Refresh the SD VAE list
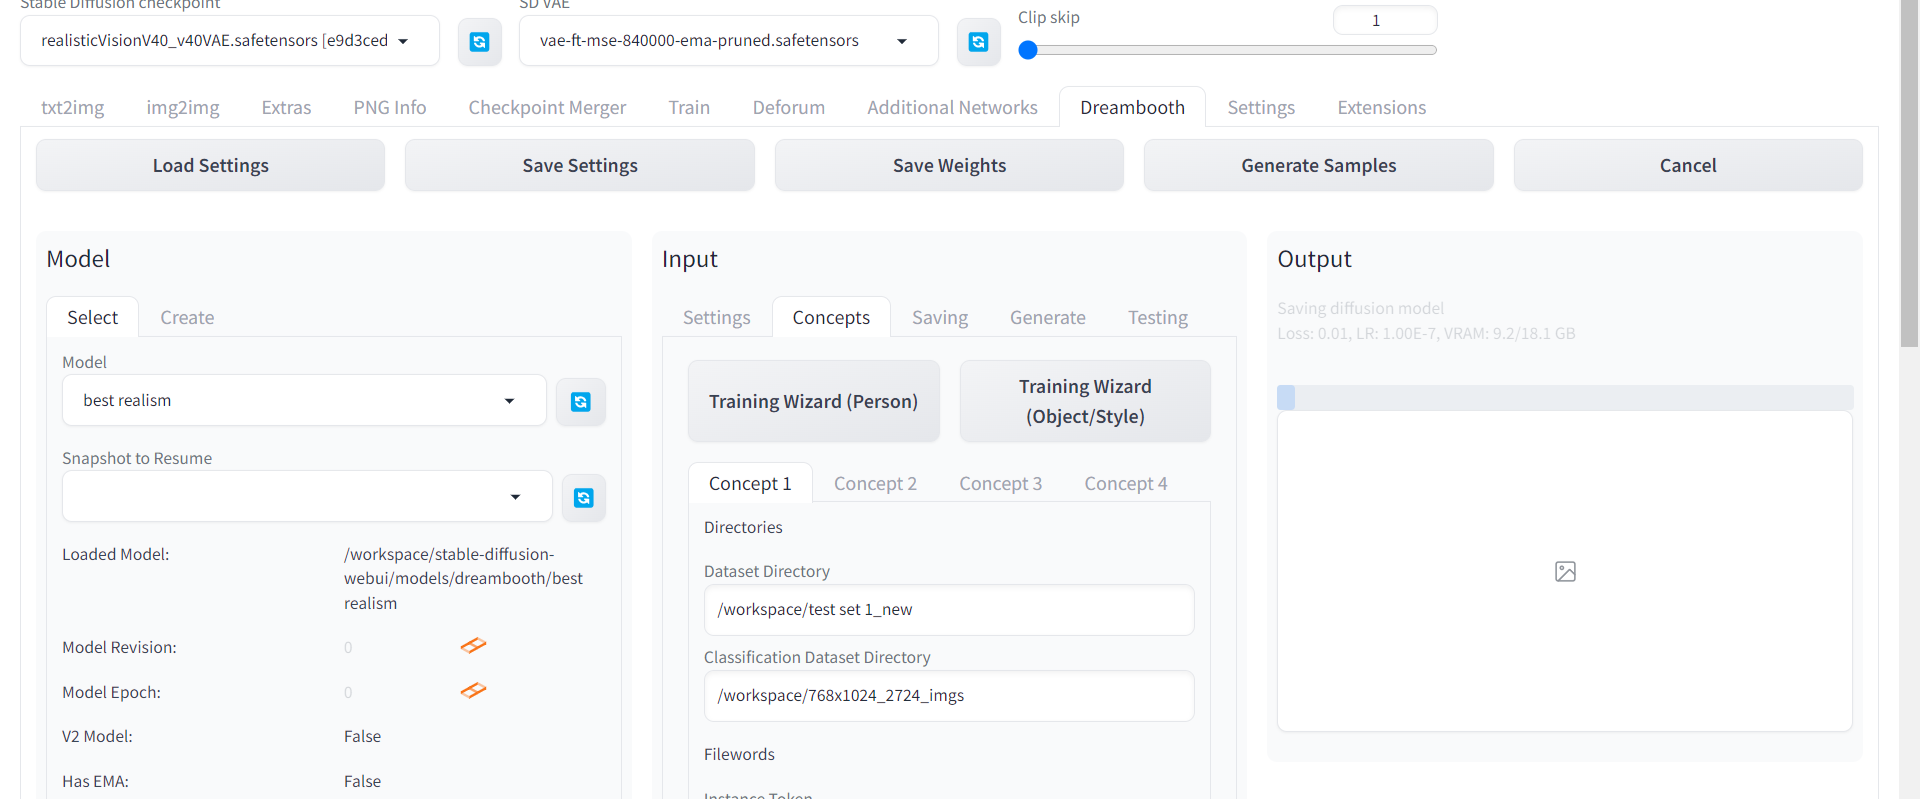The image size is (1920, 799). click(x=978, y=42)
